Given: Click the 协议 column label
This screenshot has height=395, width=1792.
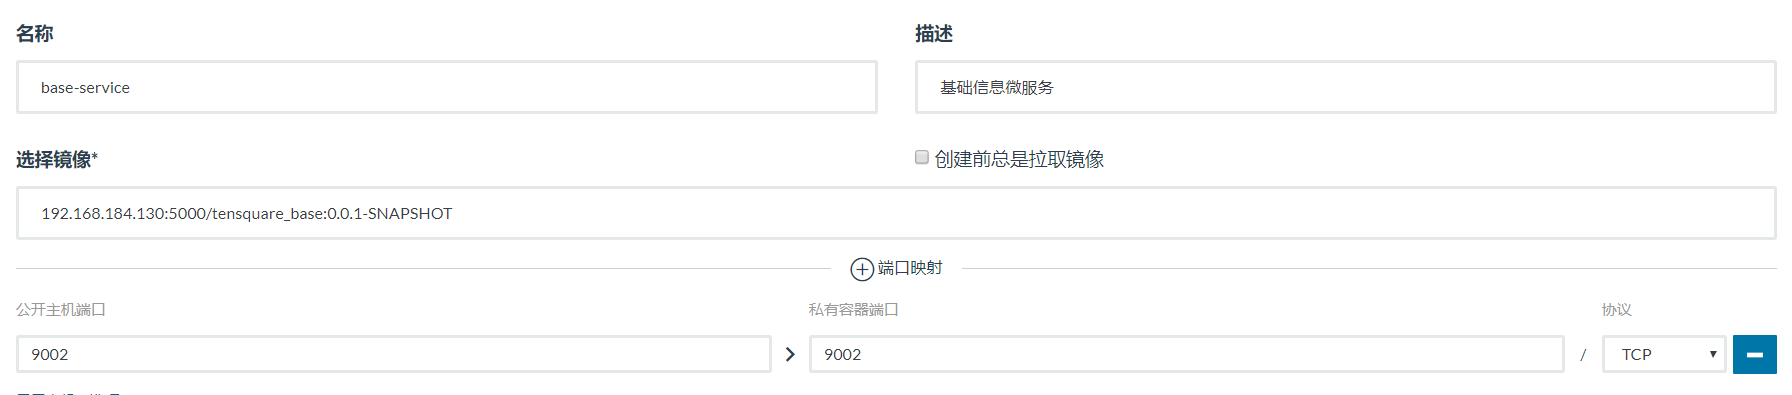Looking at the screenshot, I should point(1617,310).
